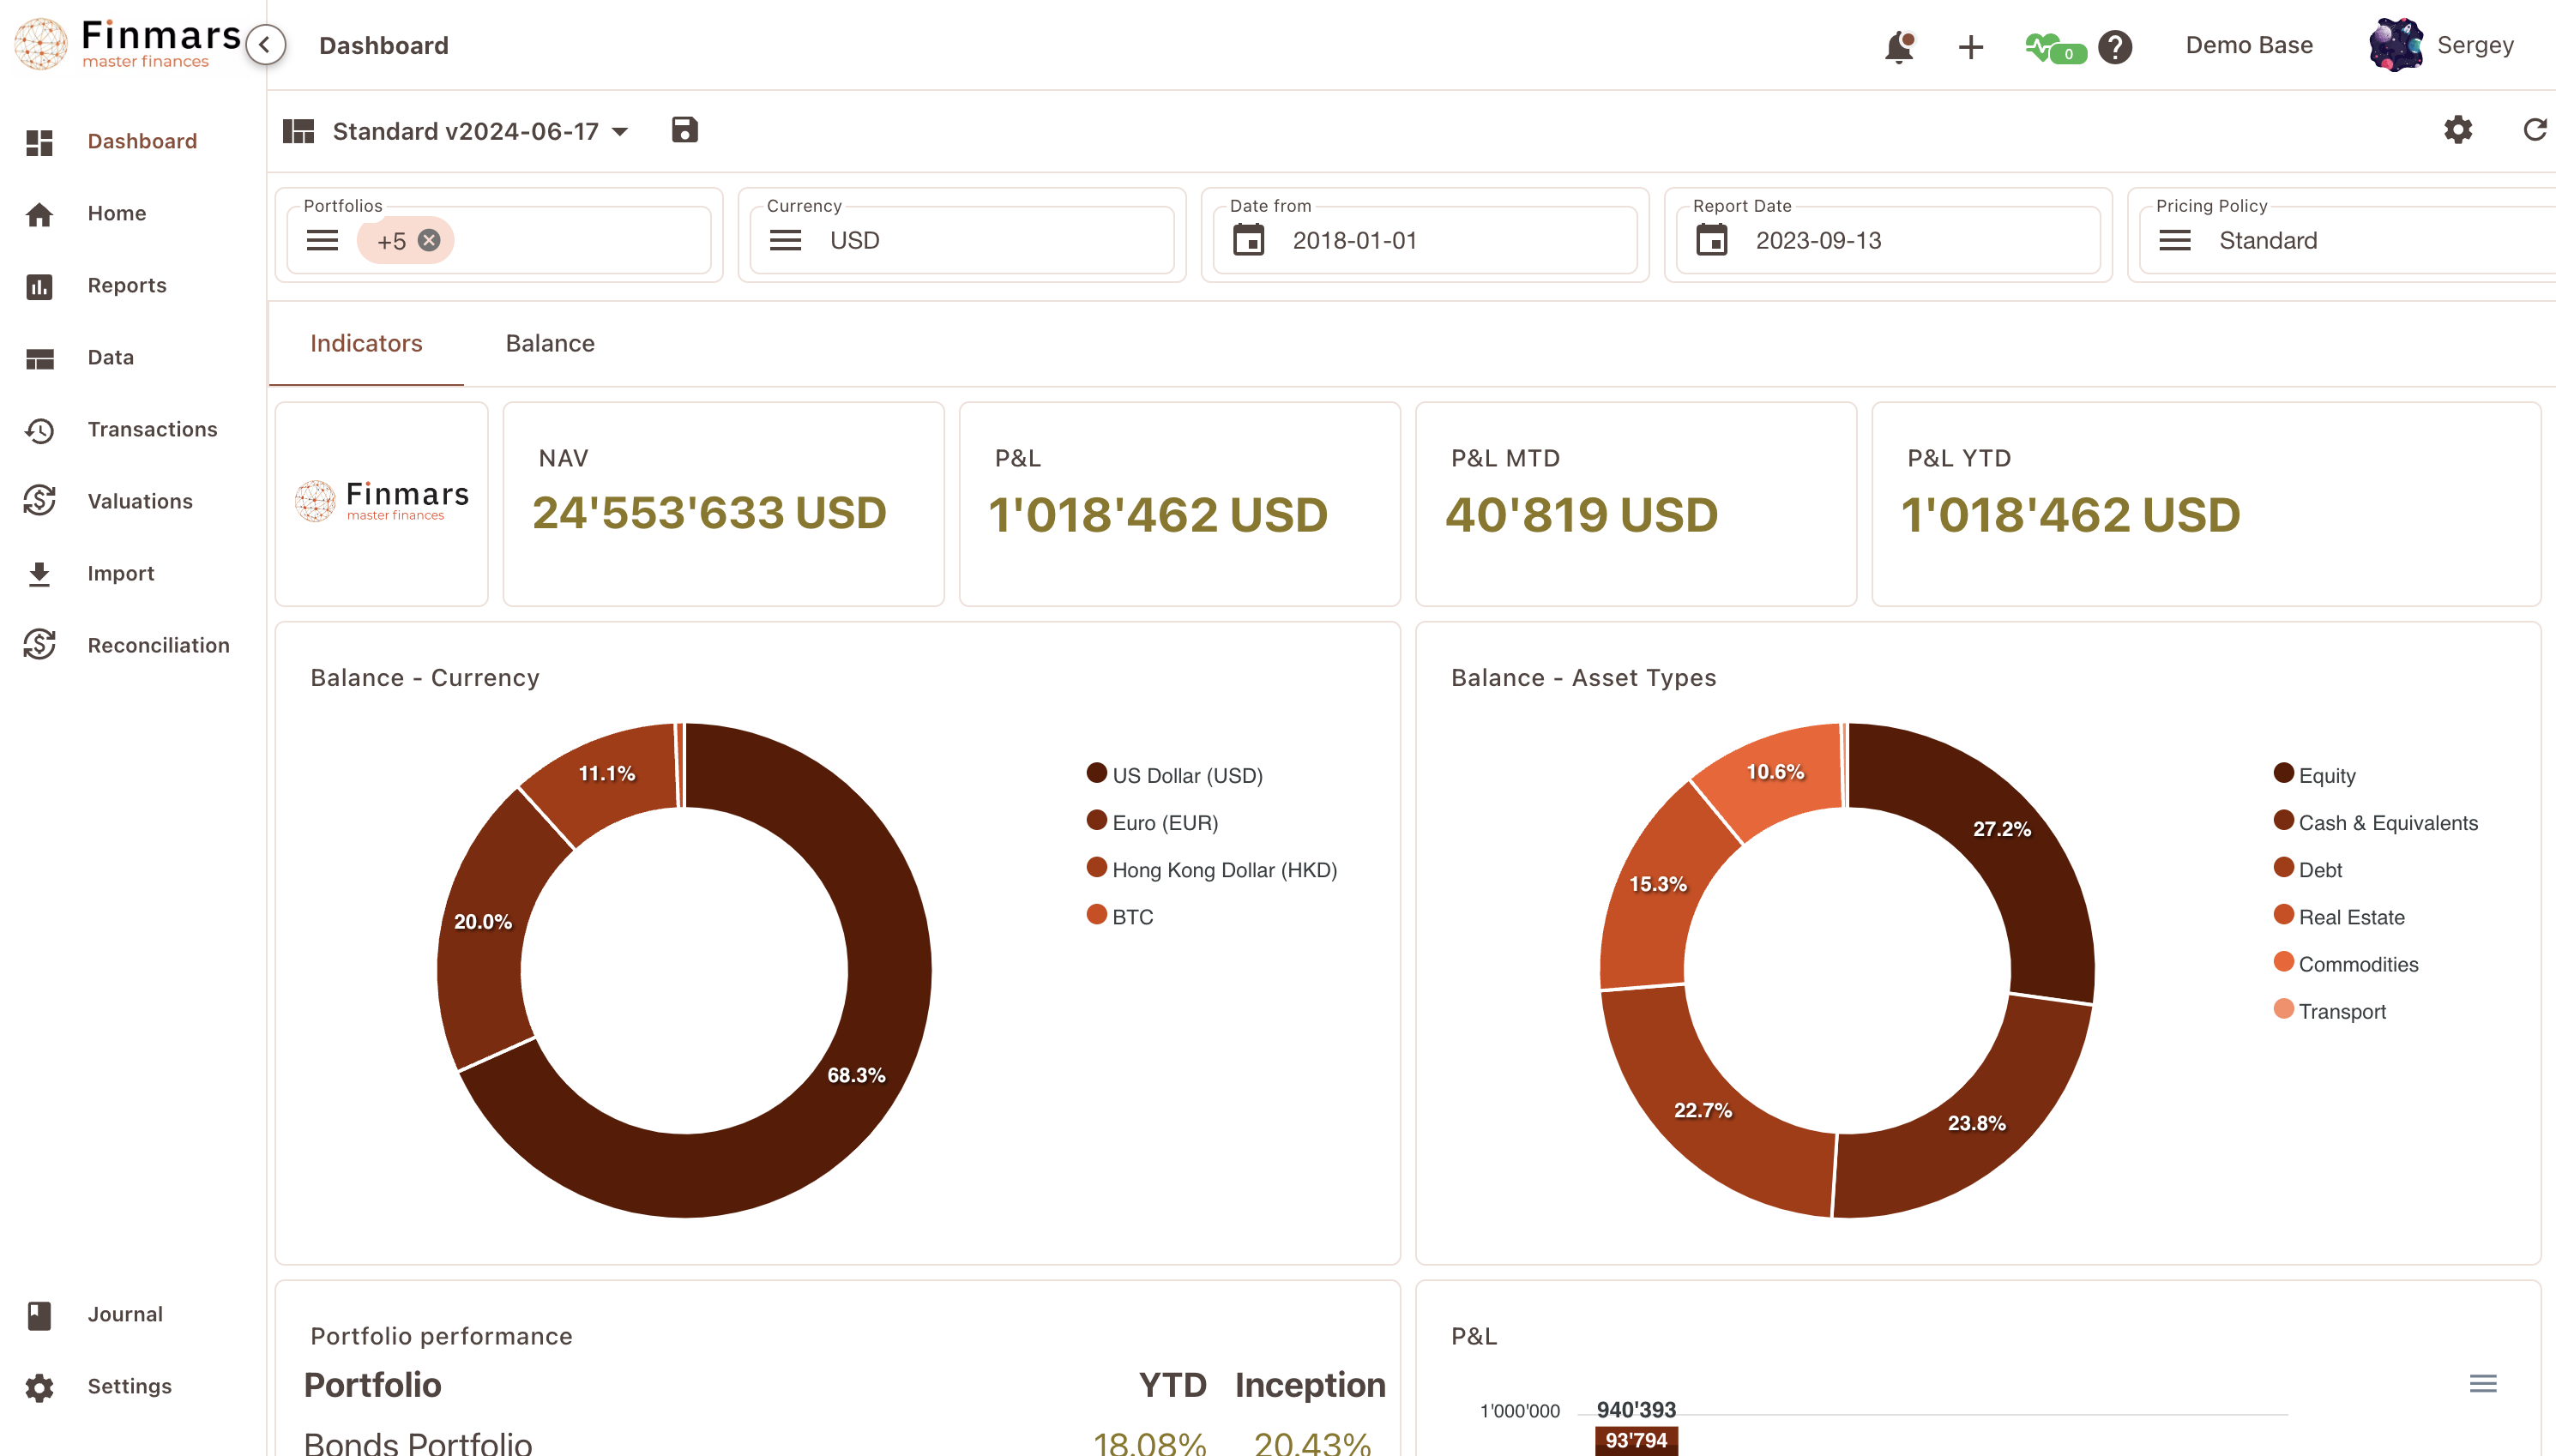The height and width of the screenshot is (1456, 2556).
Task: Open the Demo Base workspace selector
Action: [2248, 45]
